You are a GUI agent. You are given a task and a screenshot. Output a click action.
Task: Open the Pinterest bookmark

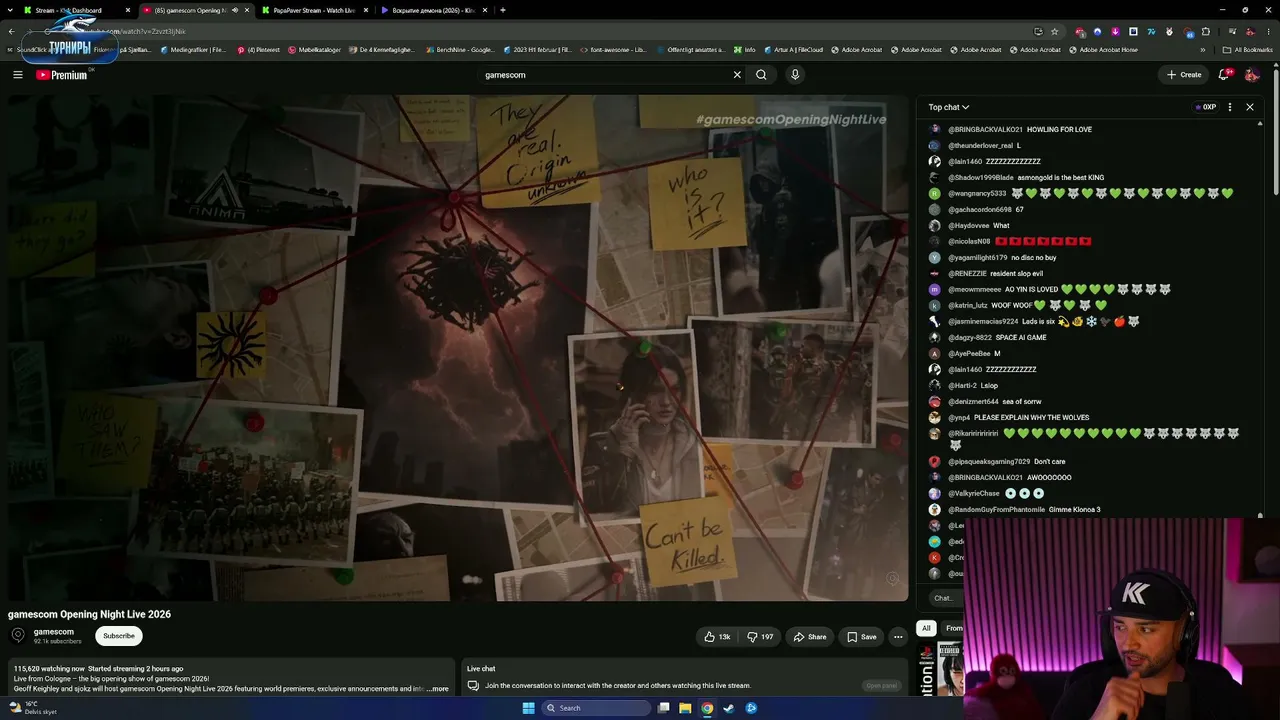pos(258,49)
